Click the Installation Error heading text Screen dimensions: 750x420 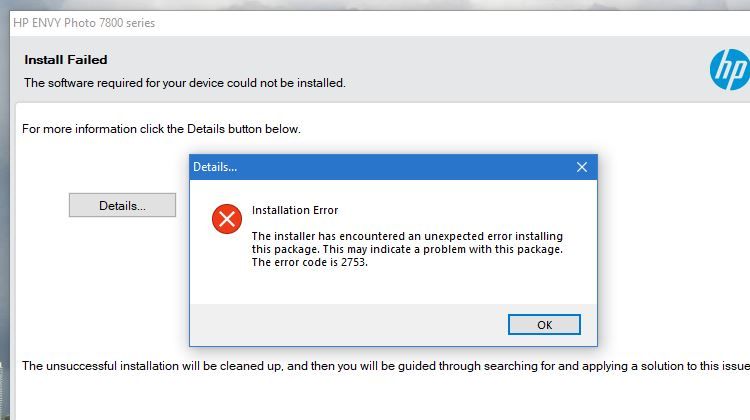click(x=295, y=210)
